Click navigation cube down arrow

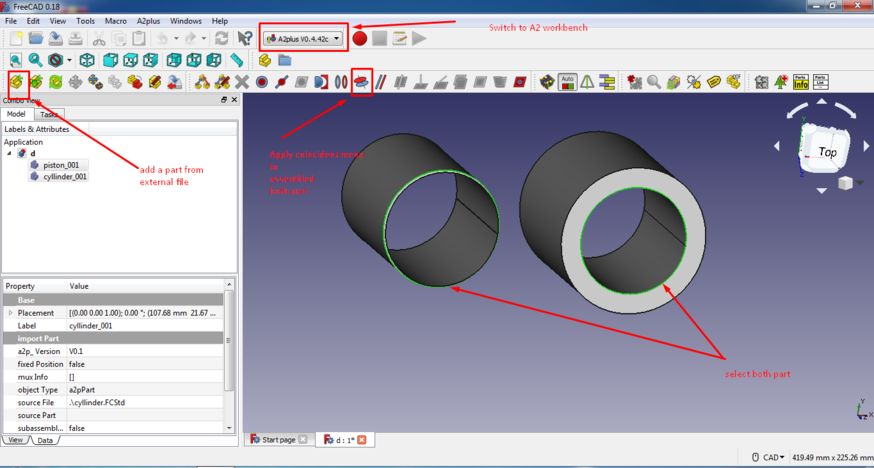click(822, 191)
